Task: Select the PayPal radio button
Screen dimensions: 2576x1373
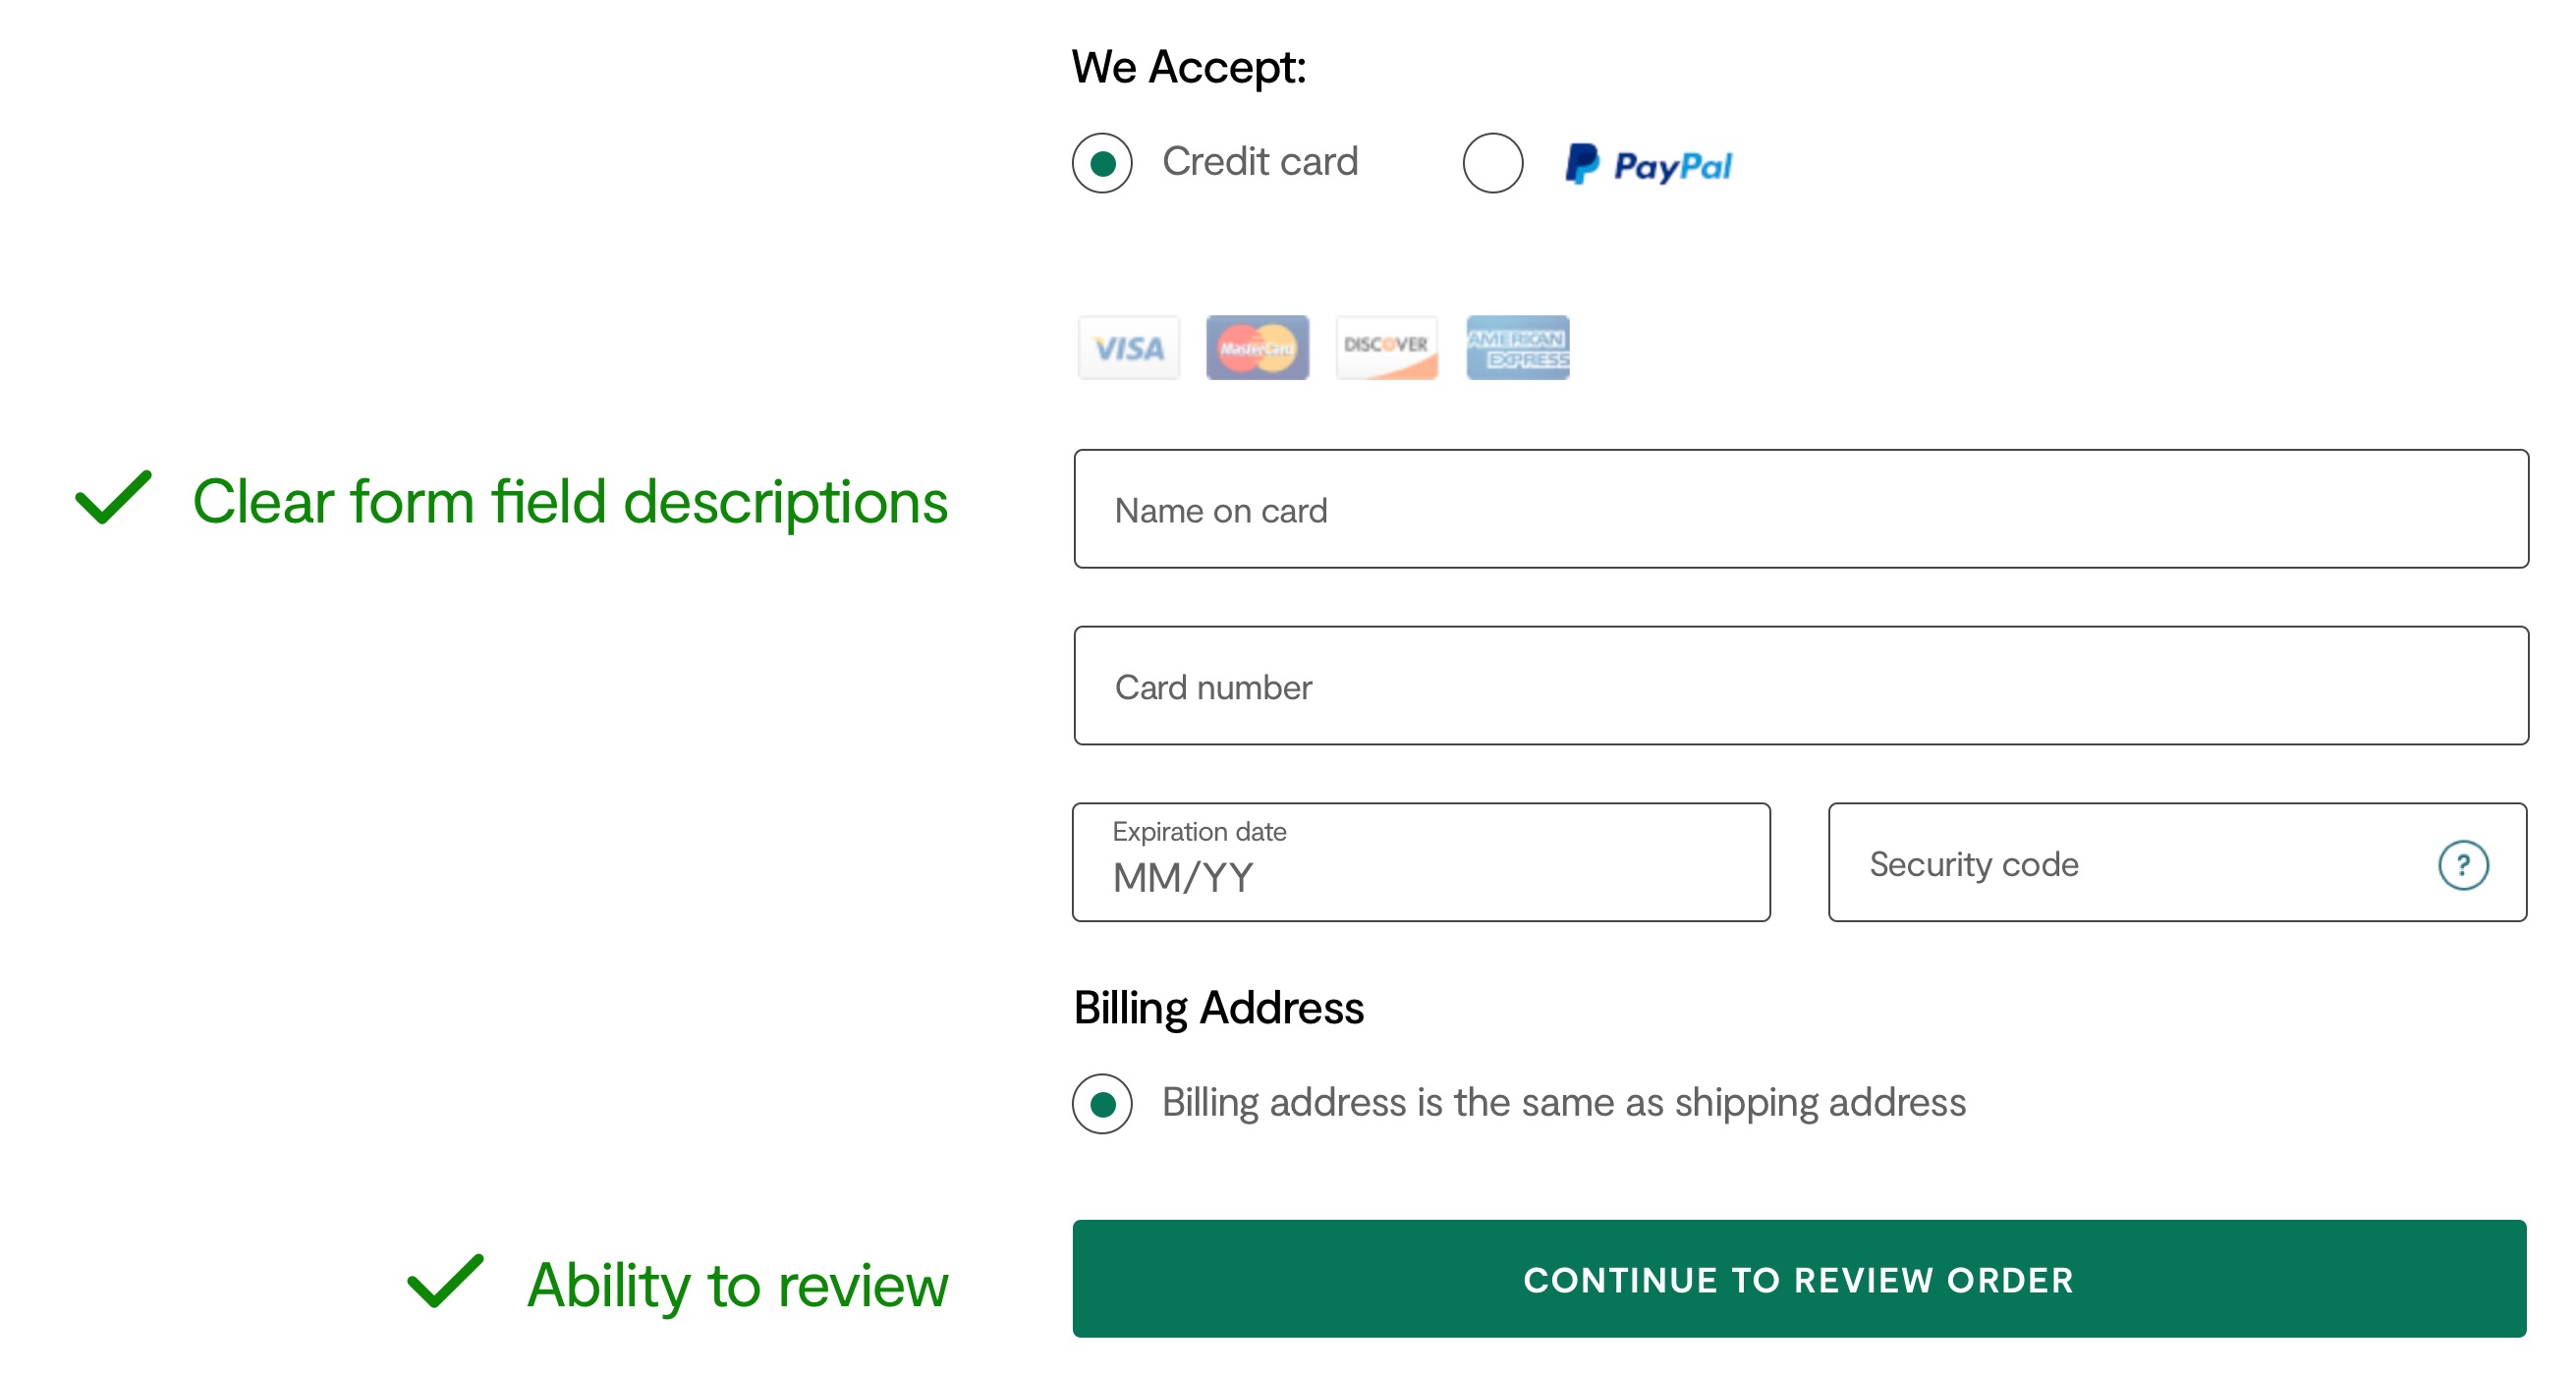Action: point(1492,163)
